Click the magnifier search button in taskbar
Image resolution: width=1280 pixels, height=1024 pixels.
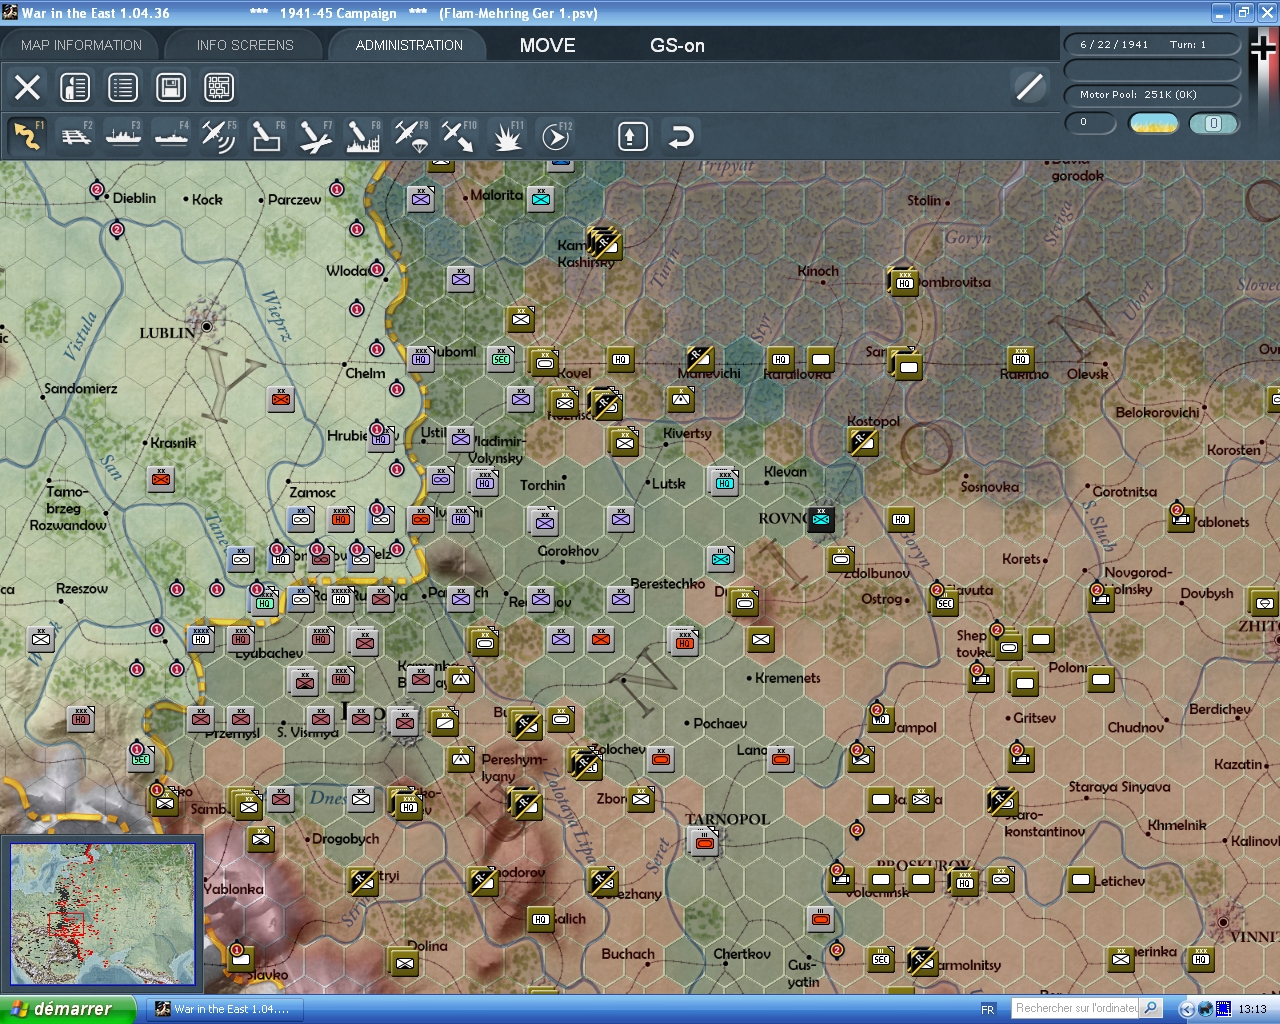point(1151,1008)
